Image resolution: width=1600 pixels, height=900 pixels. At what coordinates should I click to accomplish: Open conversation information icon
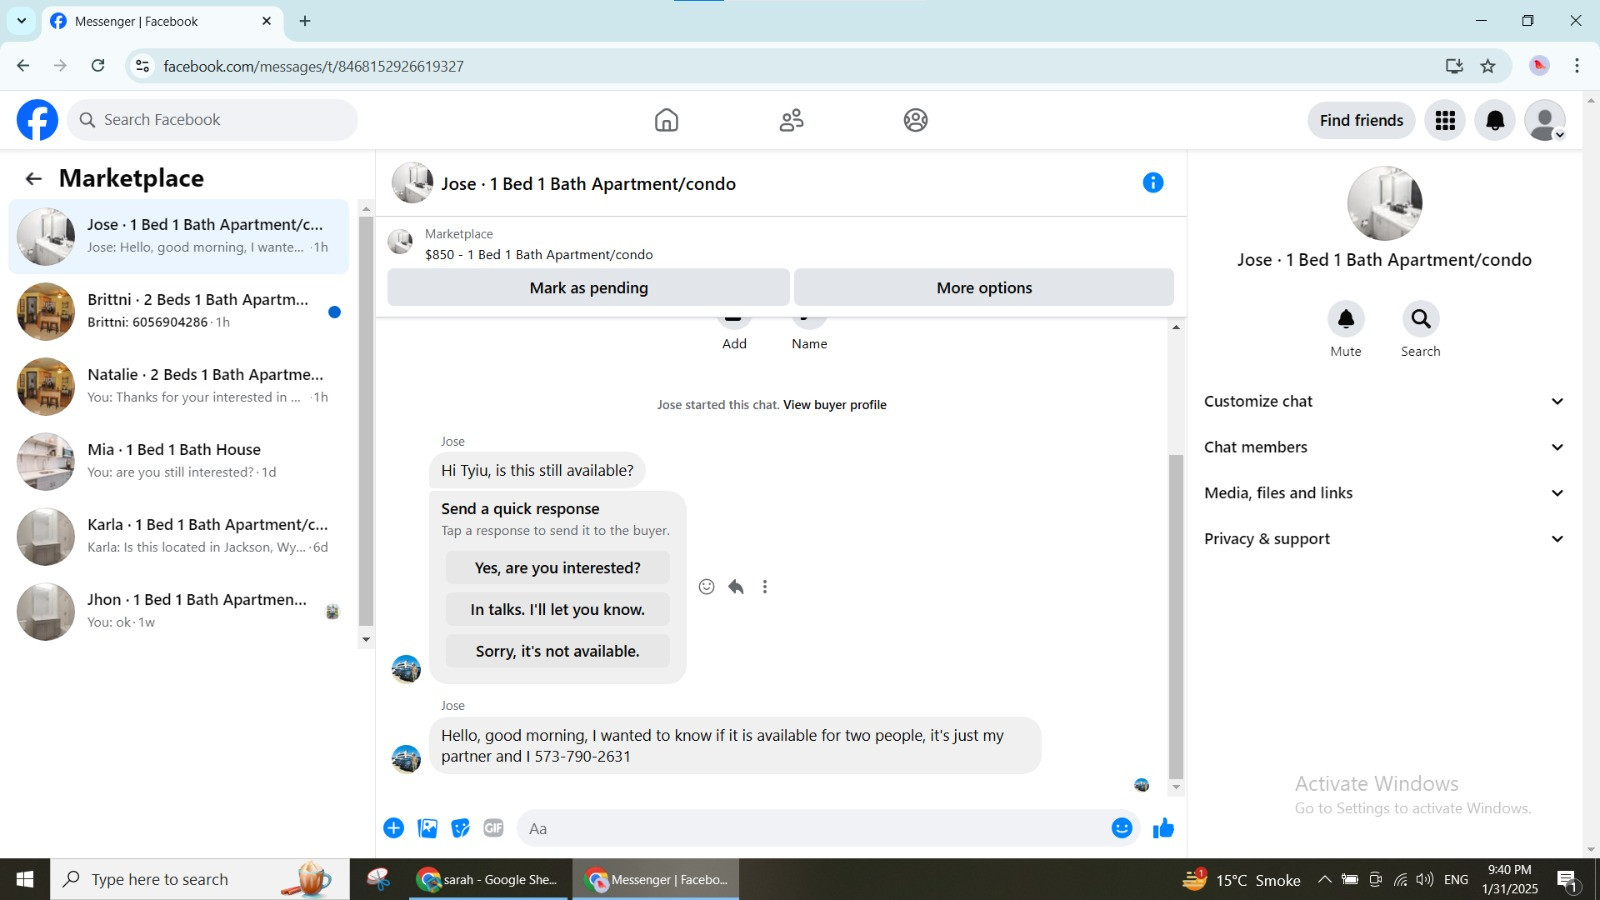(1153, 183)
